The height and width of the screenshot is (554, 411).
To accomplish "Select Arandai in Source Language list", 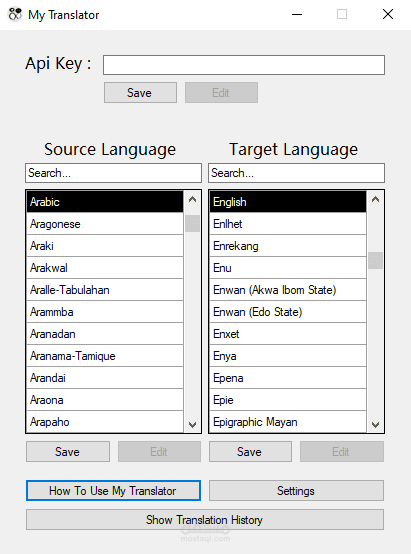I will tap(105, 378).
